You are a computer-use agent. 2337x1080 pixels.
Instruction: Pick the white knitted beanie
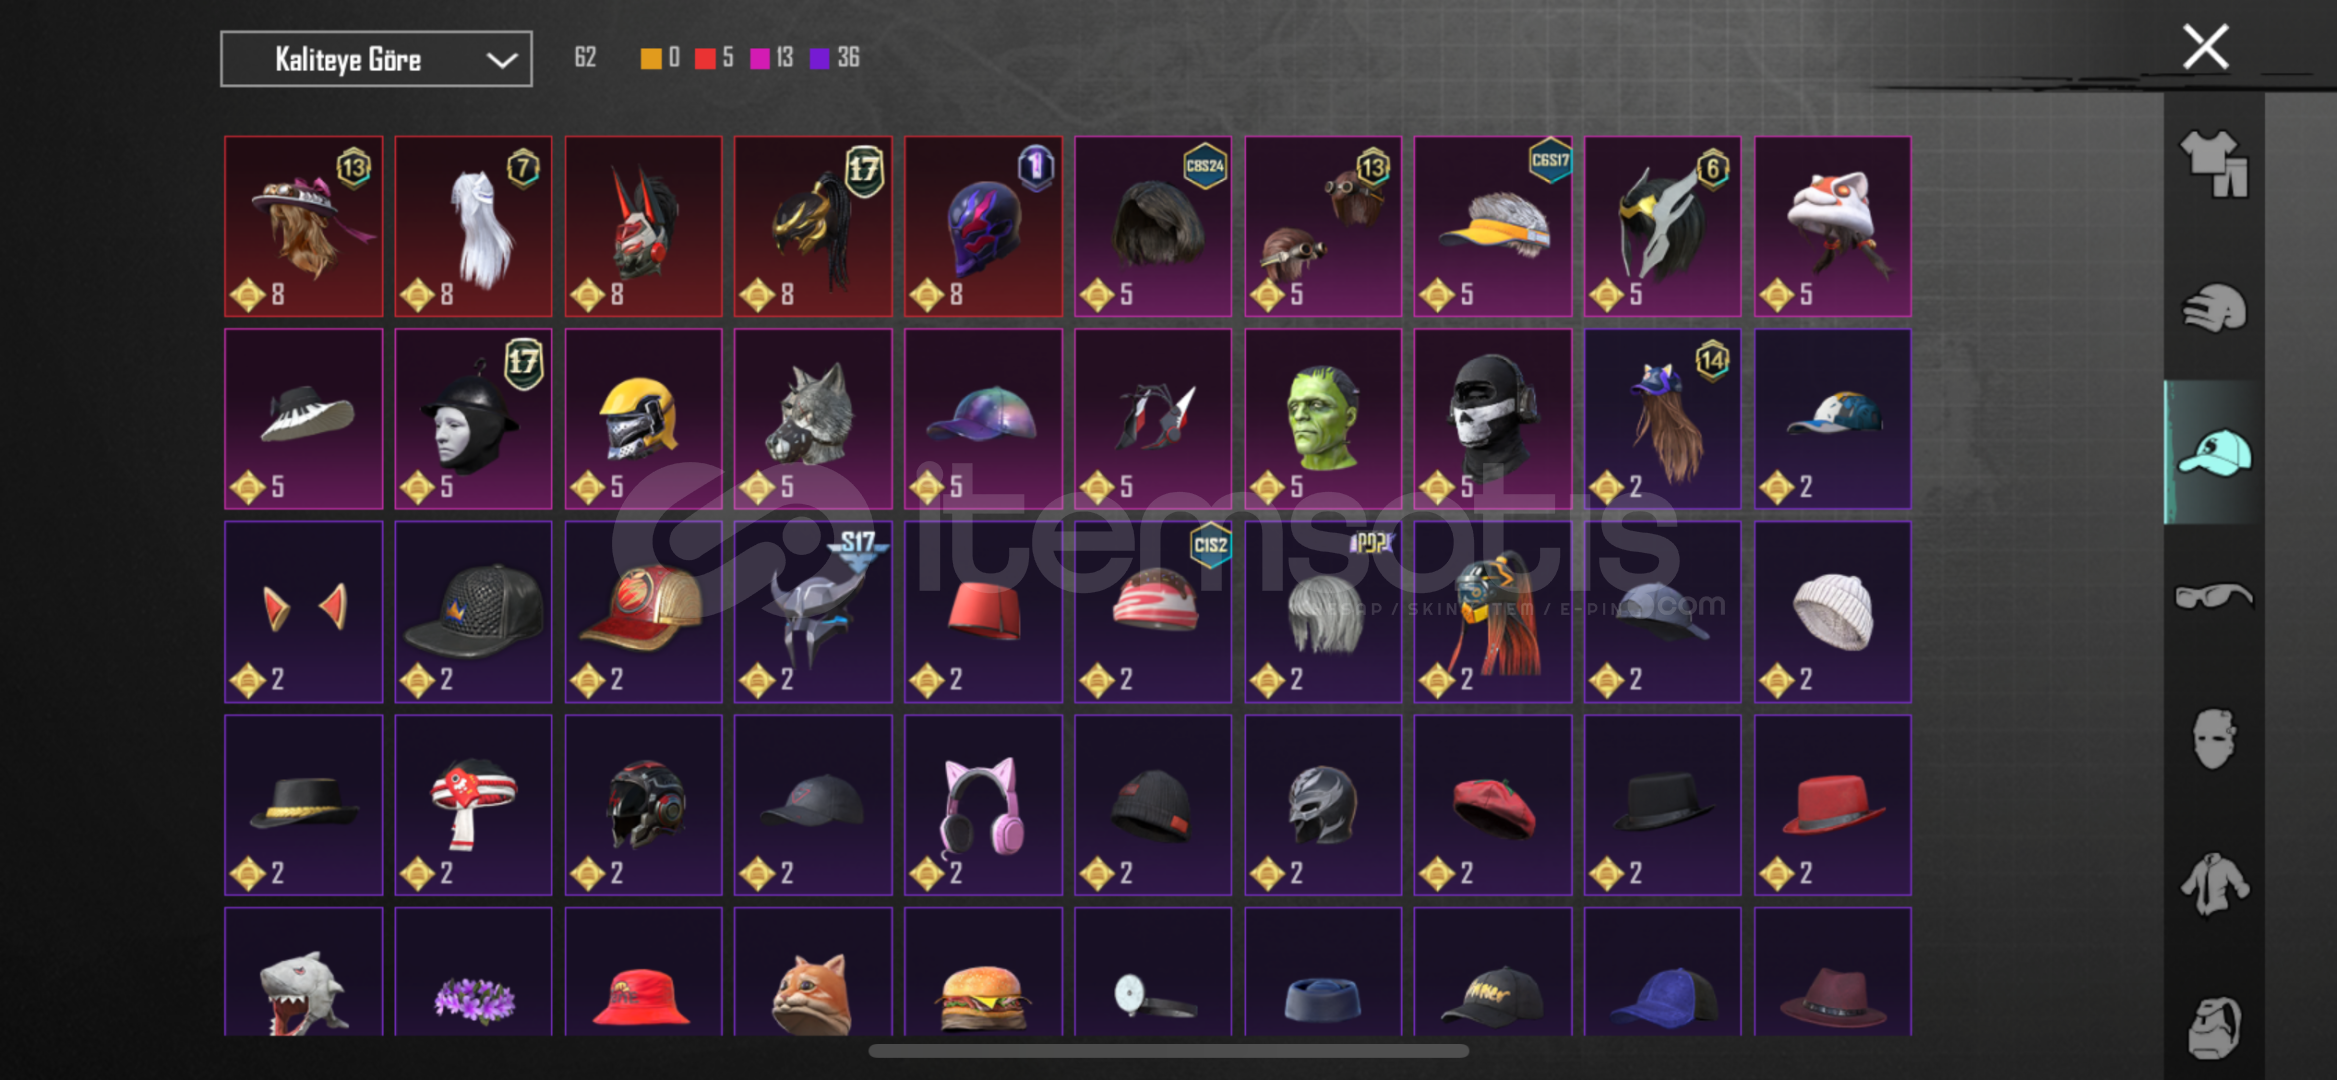(x=1832, y=612)
